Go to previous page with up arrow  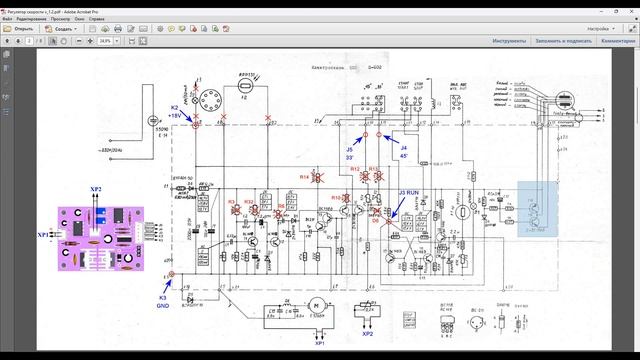(7, 41)
